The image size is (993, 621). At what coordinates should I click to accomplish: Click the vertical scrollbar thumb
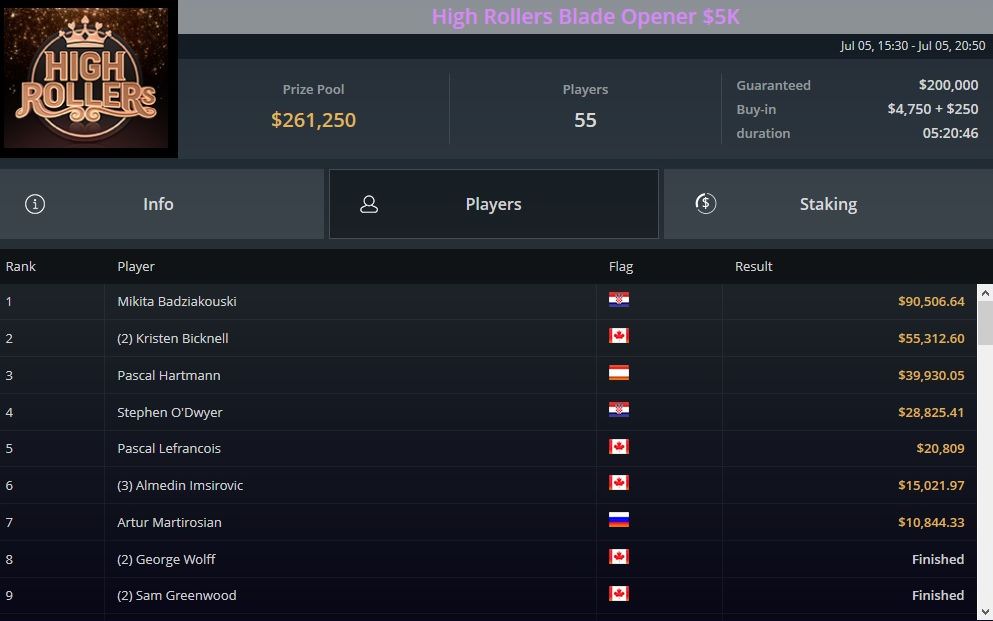click(985, 323)
